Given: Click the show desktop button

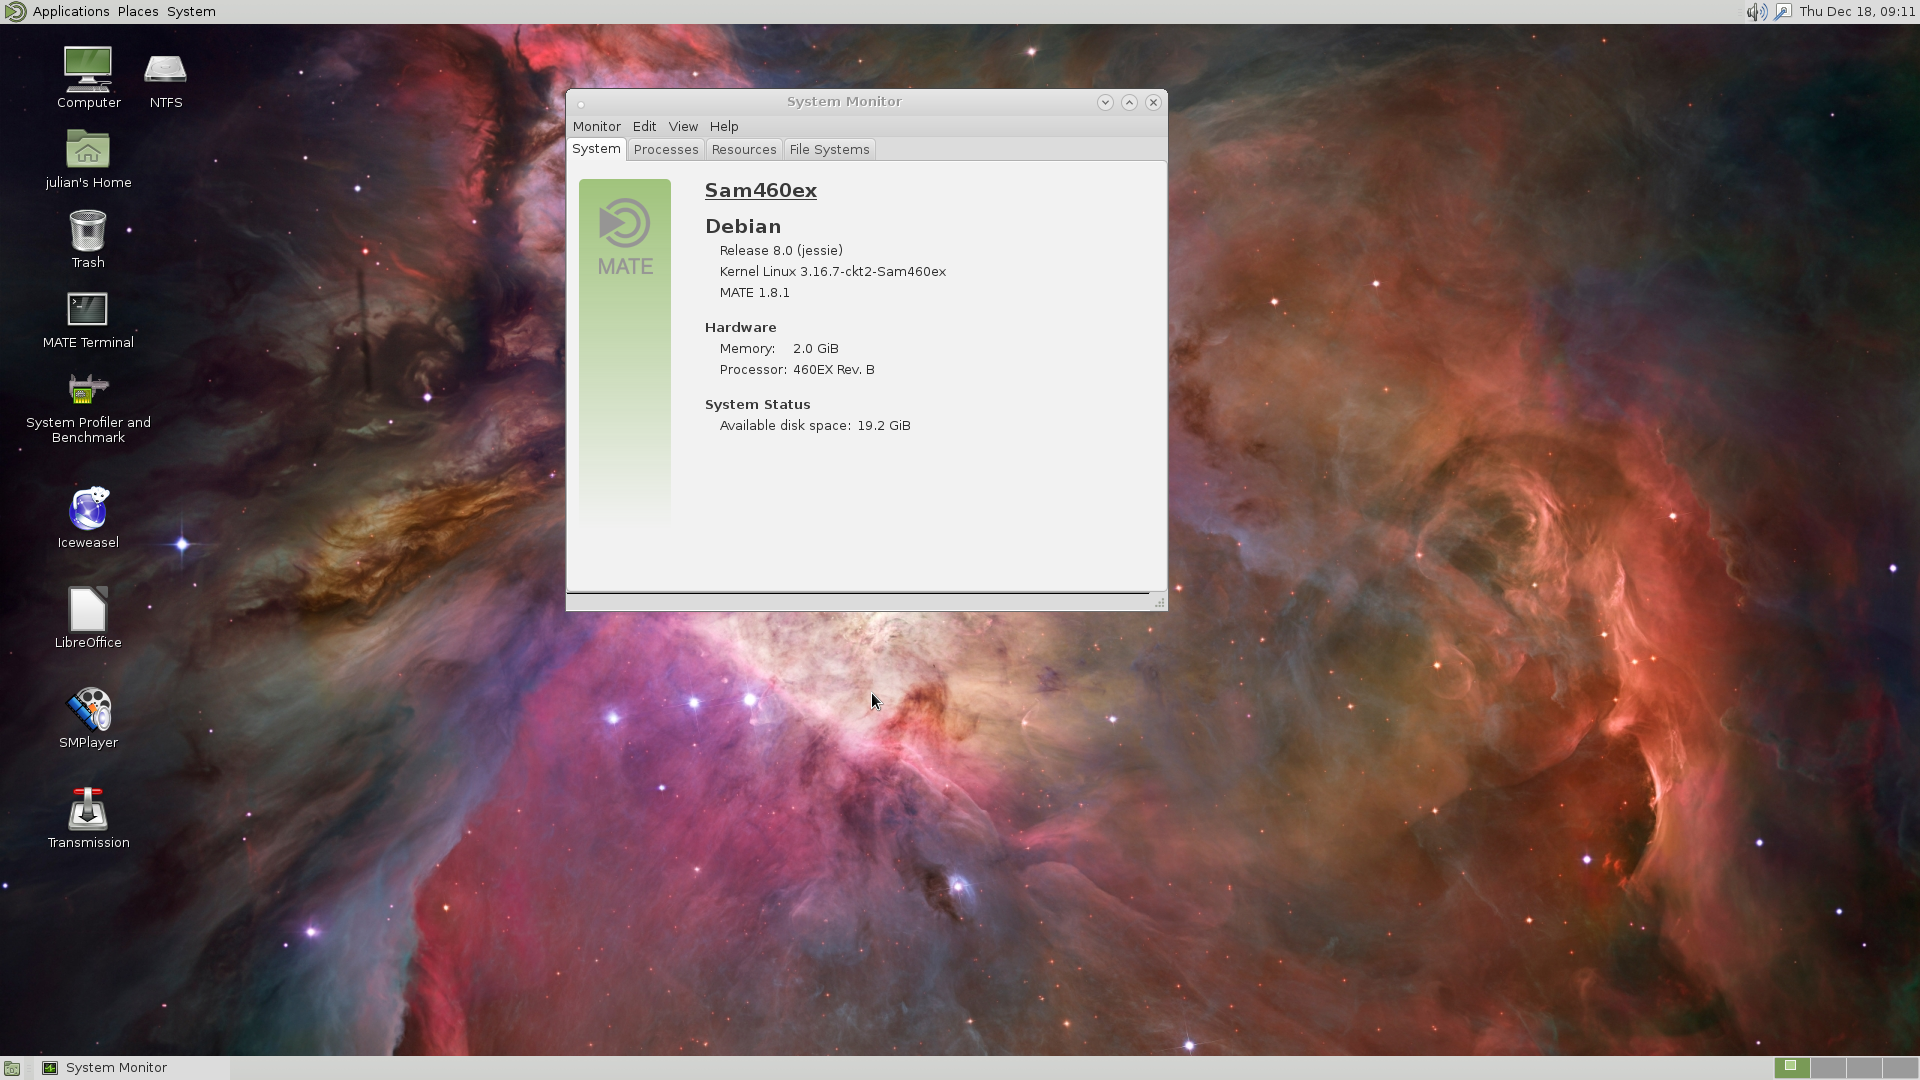Looking at the screenshot, I should 12,1068.
